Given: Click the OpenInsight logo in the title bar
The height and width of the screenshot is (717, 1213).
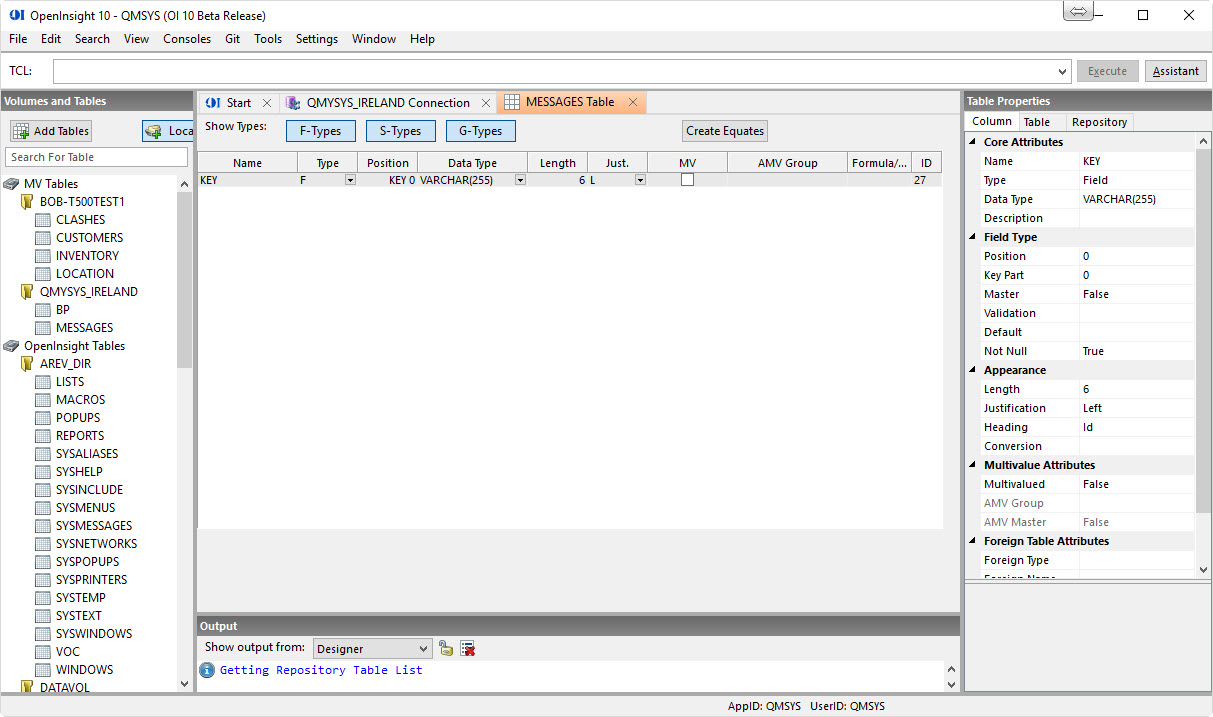Looking at the screenshot, I should pos(16,16).
